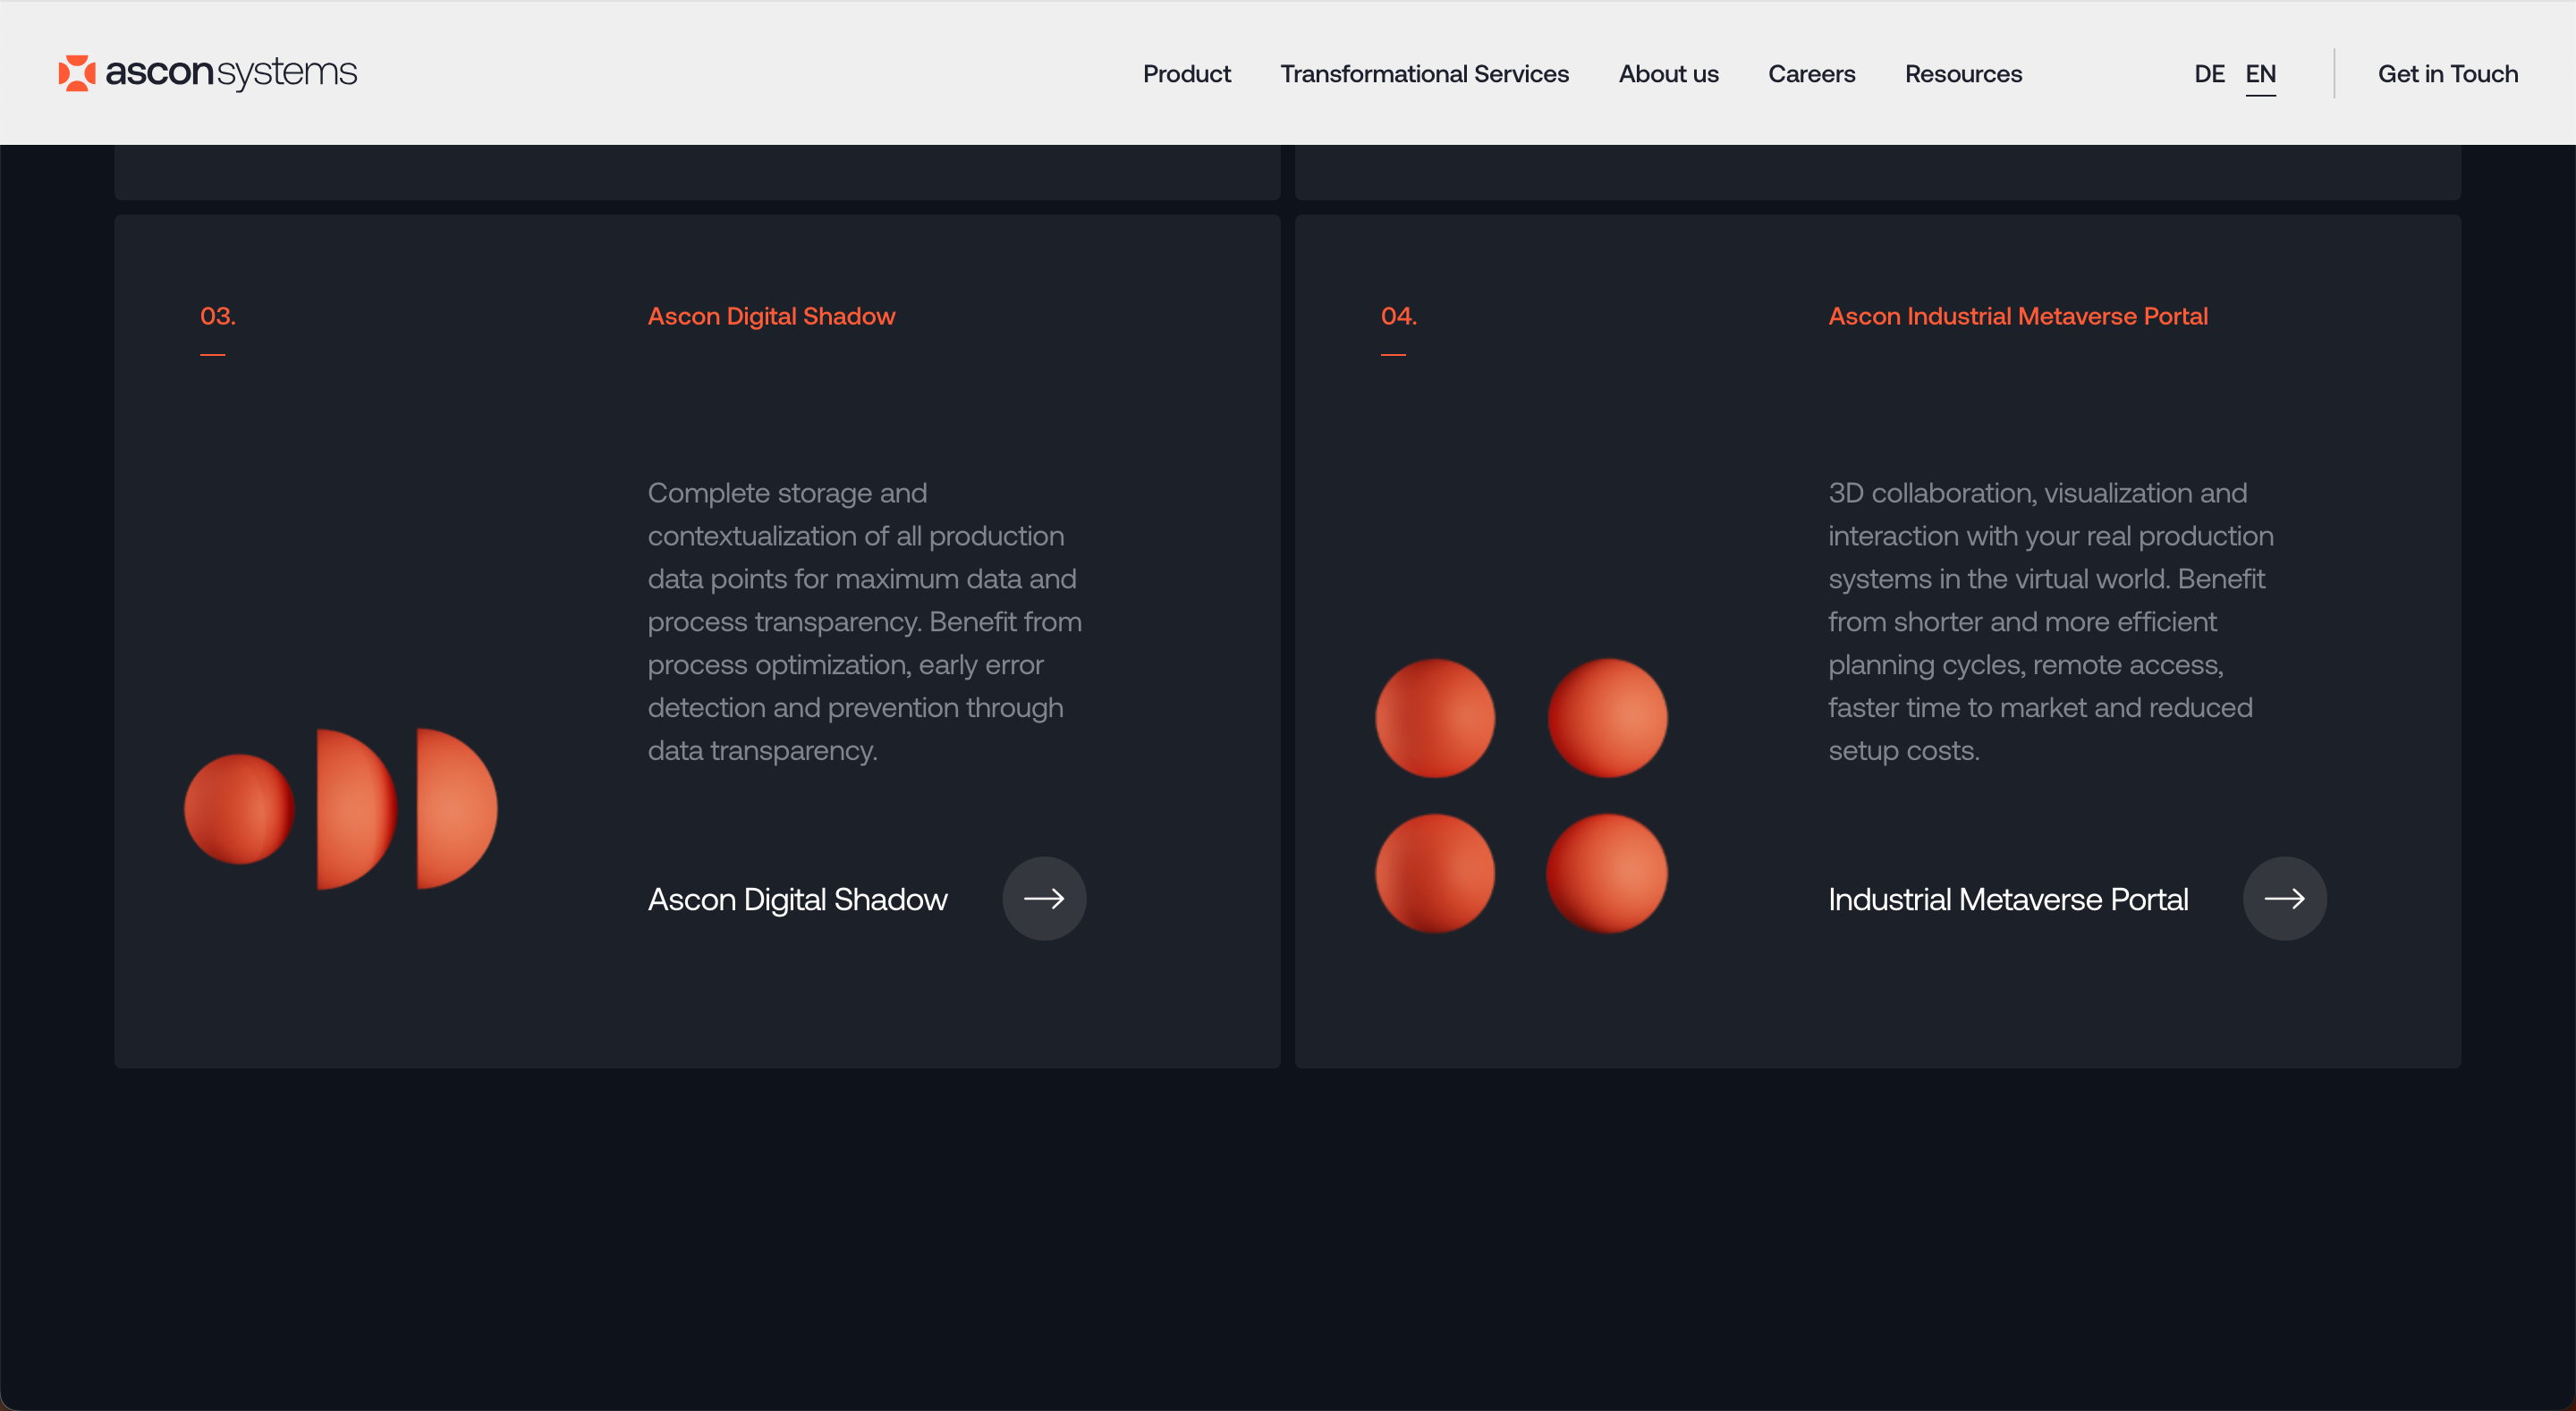This screenshot has height=1411, width=2576.
Task: Open the Product menu
Action: point(1186,74)
